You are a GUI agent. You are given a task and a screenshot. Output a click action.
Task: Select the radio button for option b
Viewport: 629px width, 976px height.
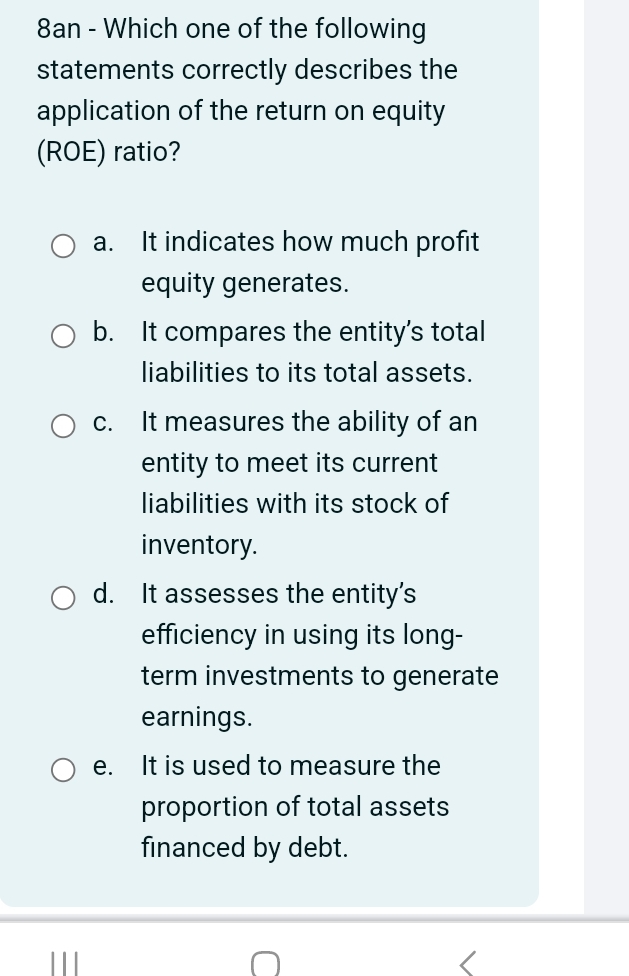pos(64,337)
